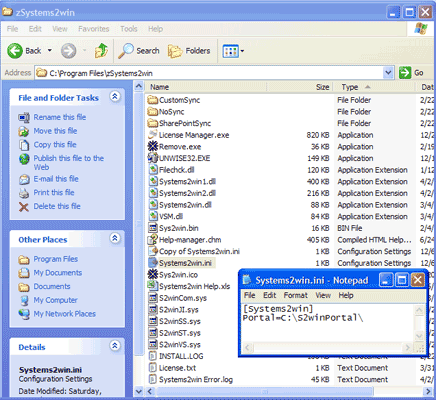Open My Documents in Other Places
The height and width of the screenshot is (400, 436).
pos(58,273)
